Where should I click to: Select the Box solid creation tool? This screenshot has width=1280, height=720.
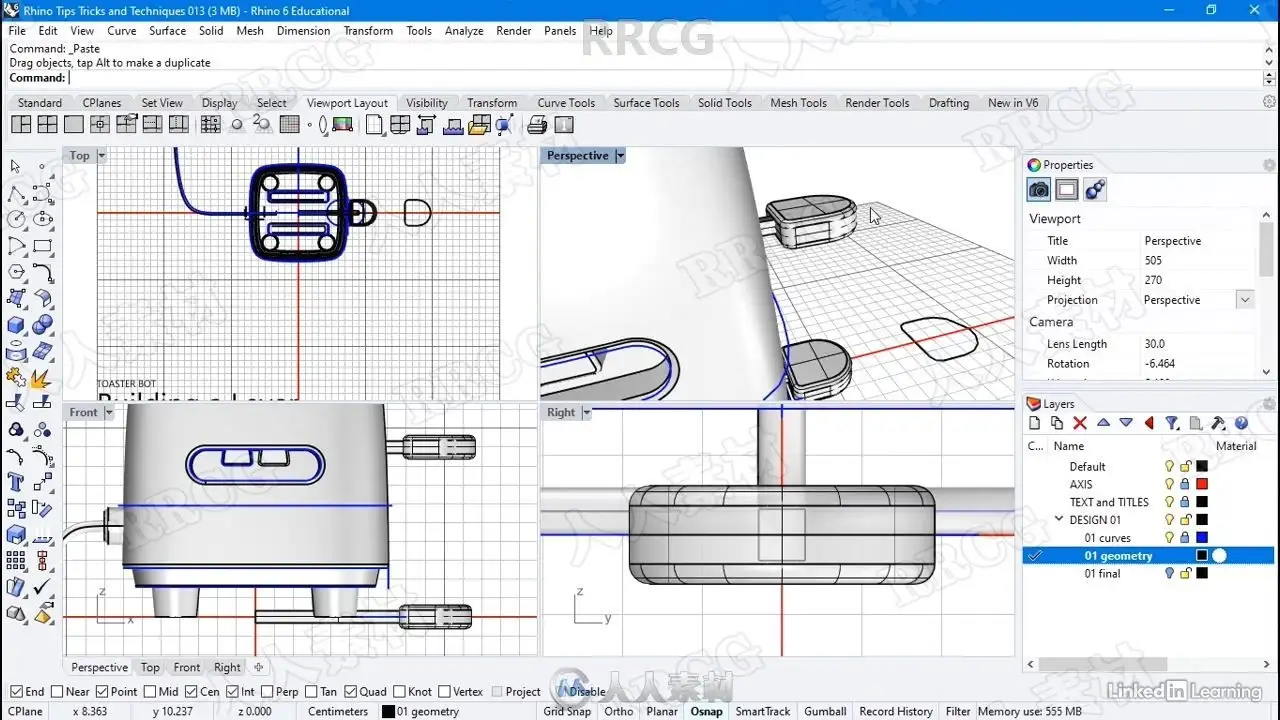tap(16, 325)
